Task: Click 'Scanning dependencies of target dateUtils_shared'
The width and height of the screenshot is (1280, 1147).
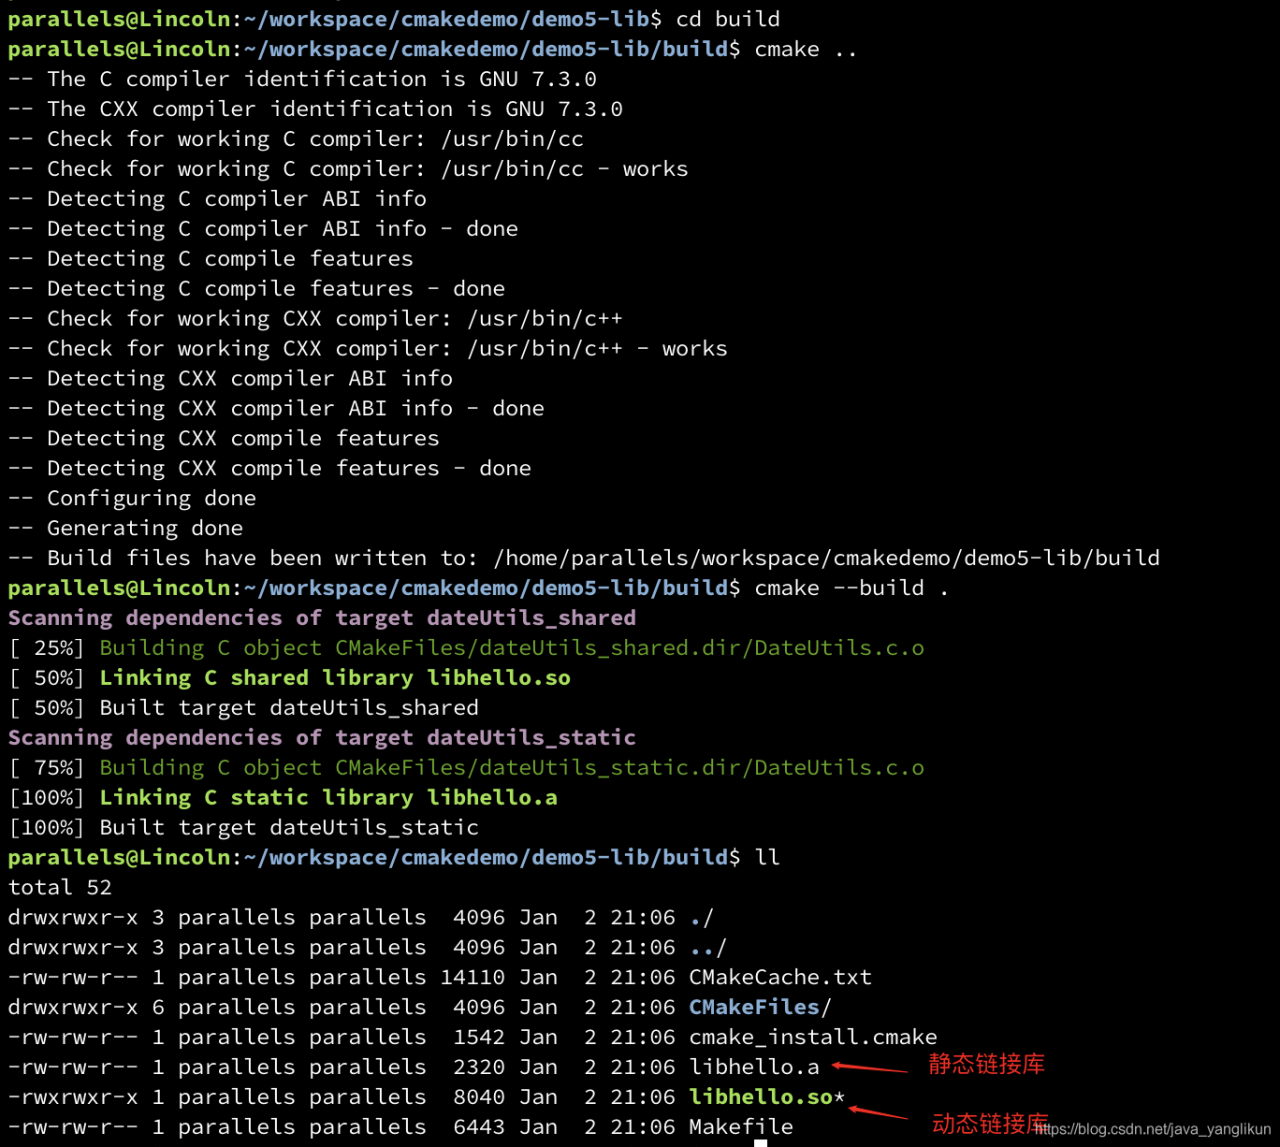Action: pyautogui.click(x=322, y=618)
